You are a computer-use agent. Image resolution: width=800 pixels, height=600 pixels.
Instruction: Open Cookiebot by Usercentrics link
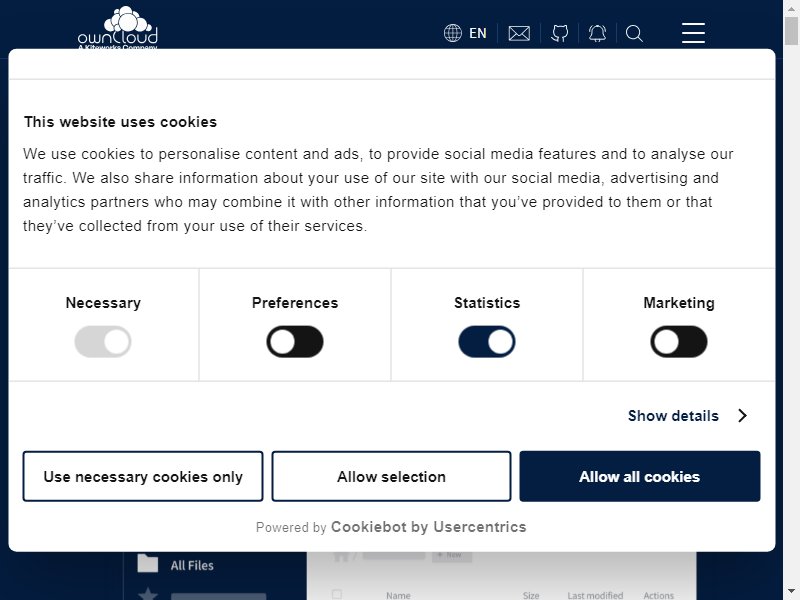(429, 527)
